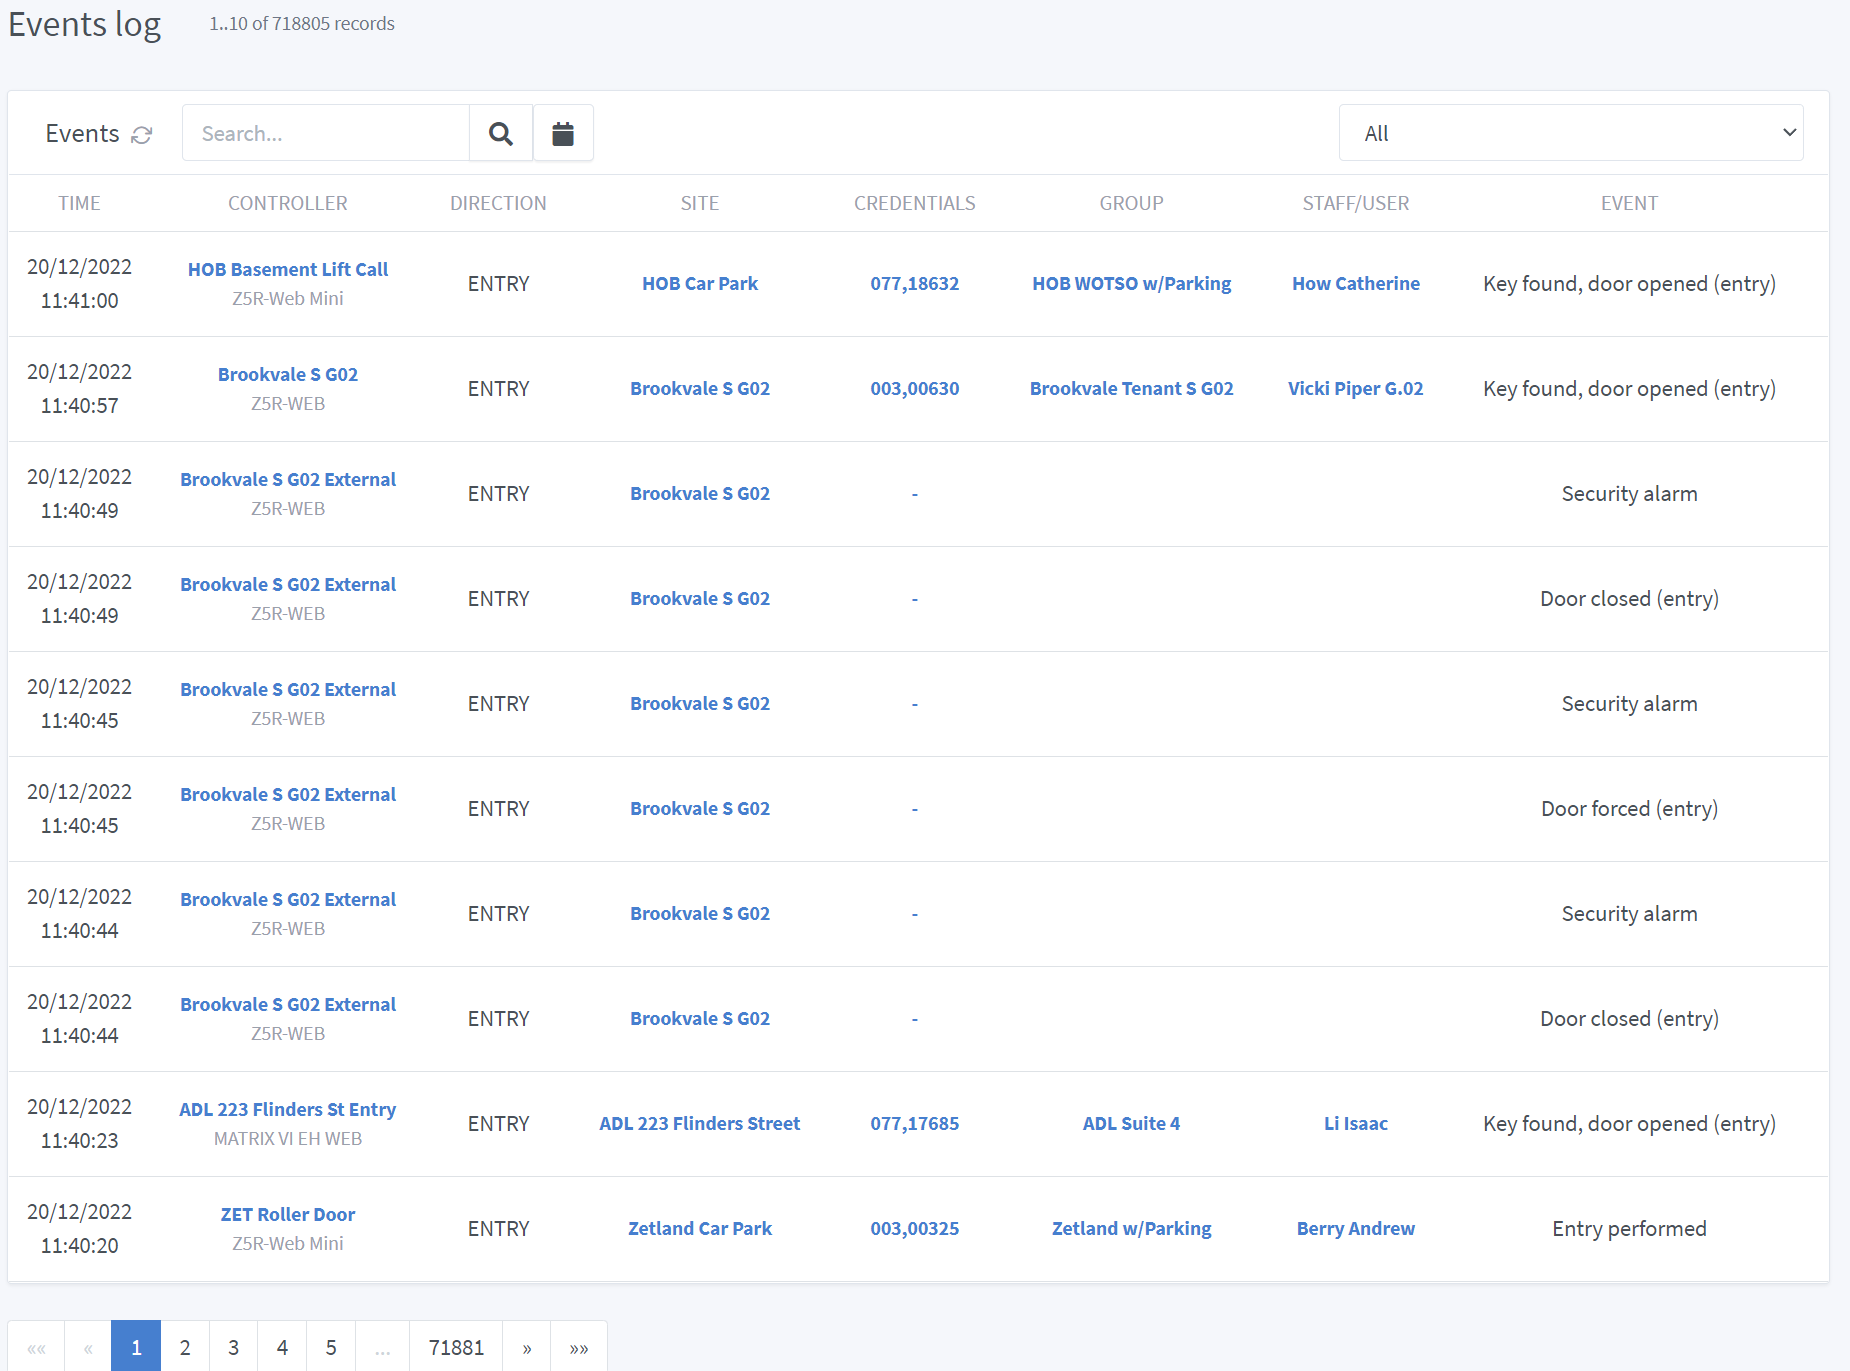Open the Brookvale Tenant S G02 group
This screenshot has width=1850, height=1371.
1131,388
